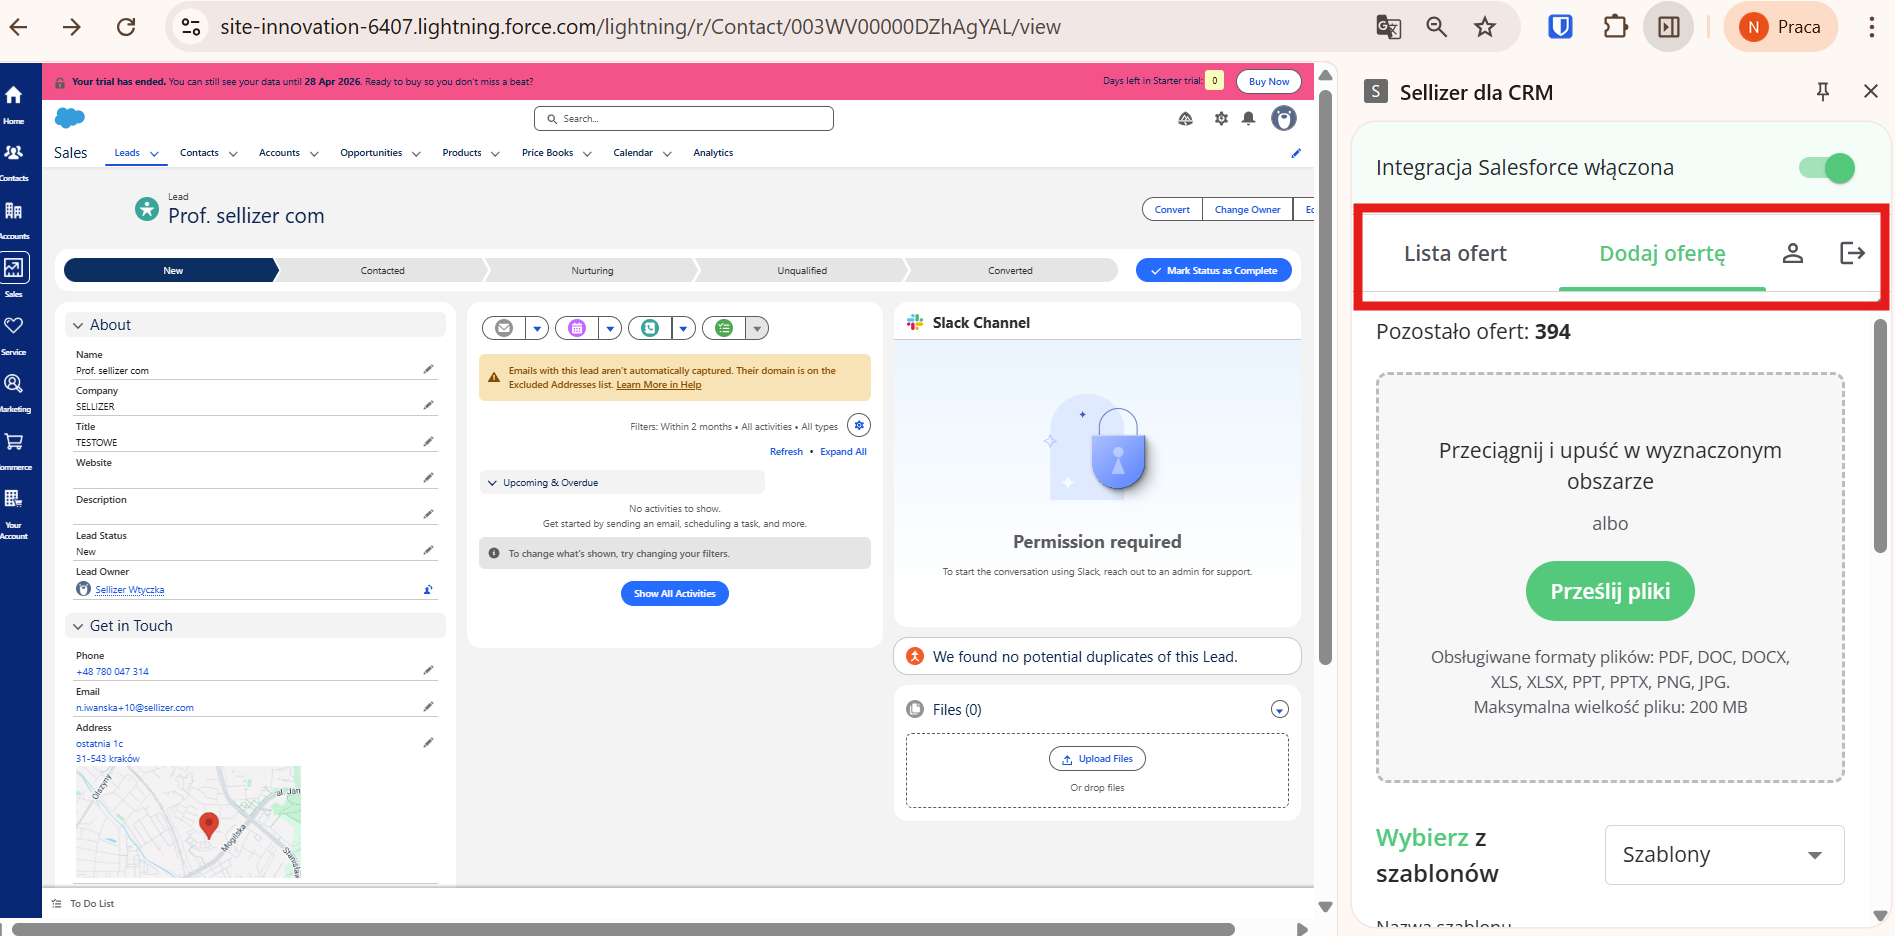
Task: Collapse the About section
Action: coord(78,325)
